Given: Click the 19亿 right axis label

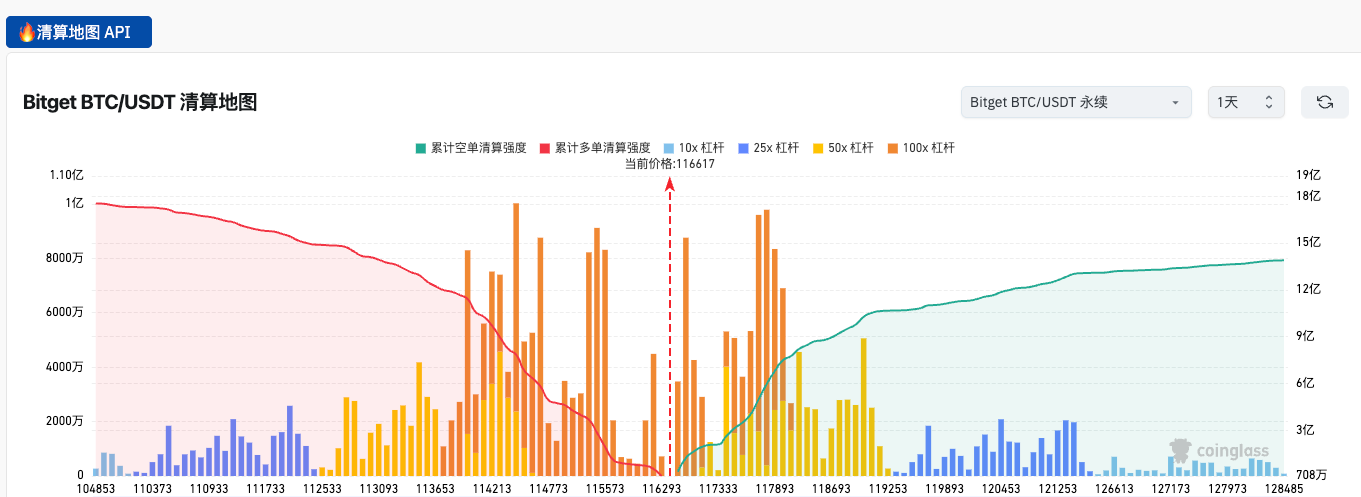Looking at the screenshot, I should click(1308, 175).
